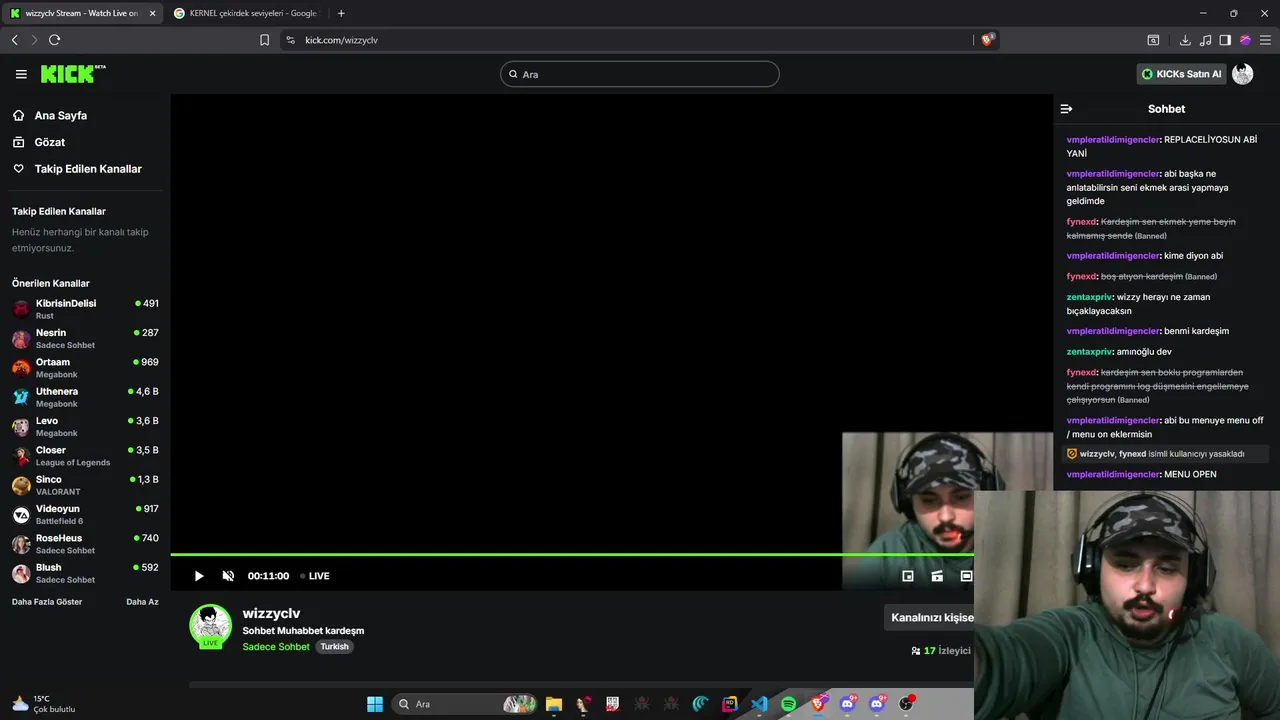Click username zentaxpriv in the amınoğlu dev message
This screenshot has height=720, width=1280.
pos(1089,352)
